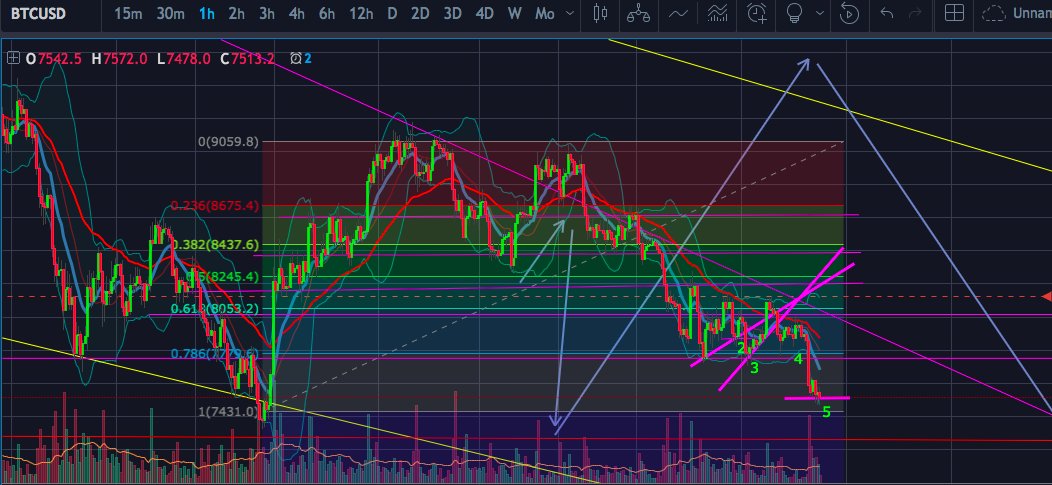The height and width of the screenshot is (485, 1052).
Task: Switch to the 3h interval
Action: (267, 13)
